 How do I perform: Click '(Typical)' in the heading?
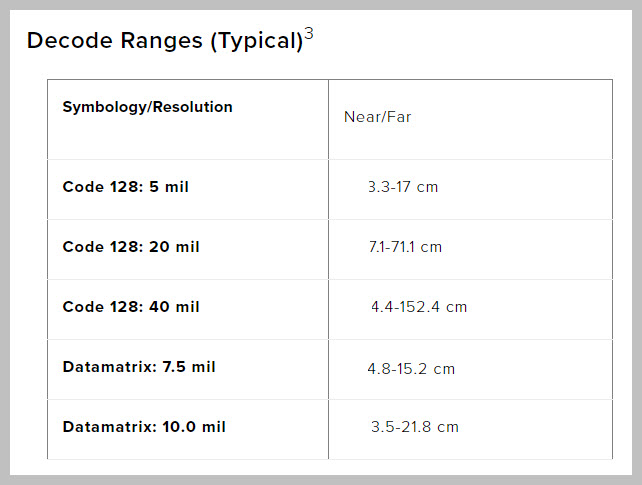point(251,41)
